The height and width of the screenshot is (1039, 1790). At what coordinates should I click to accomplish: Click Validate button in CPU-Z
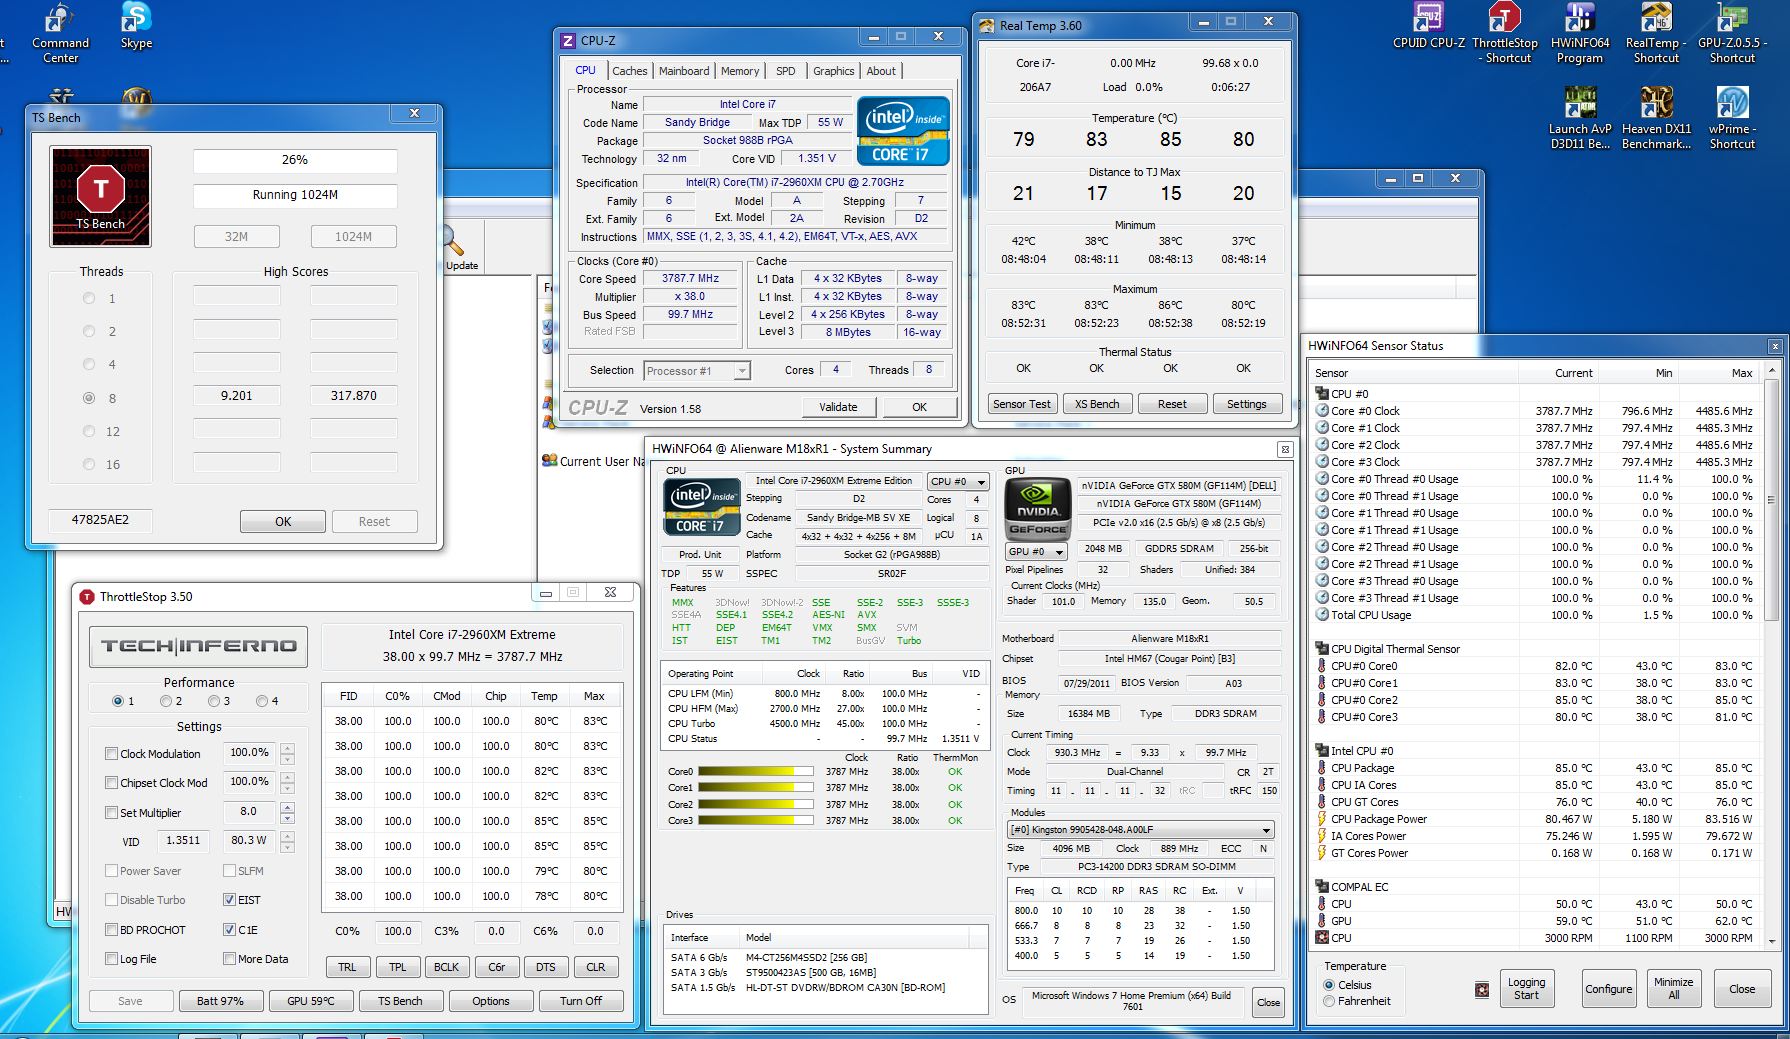838,407
